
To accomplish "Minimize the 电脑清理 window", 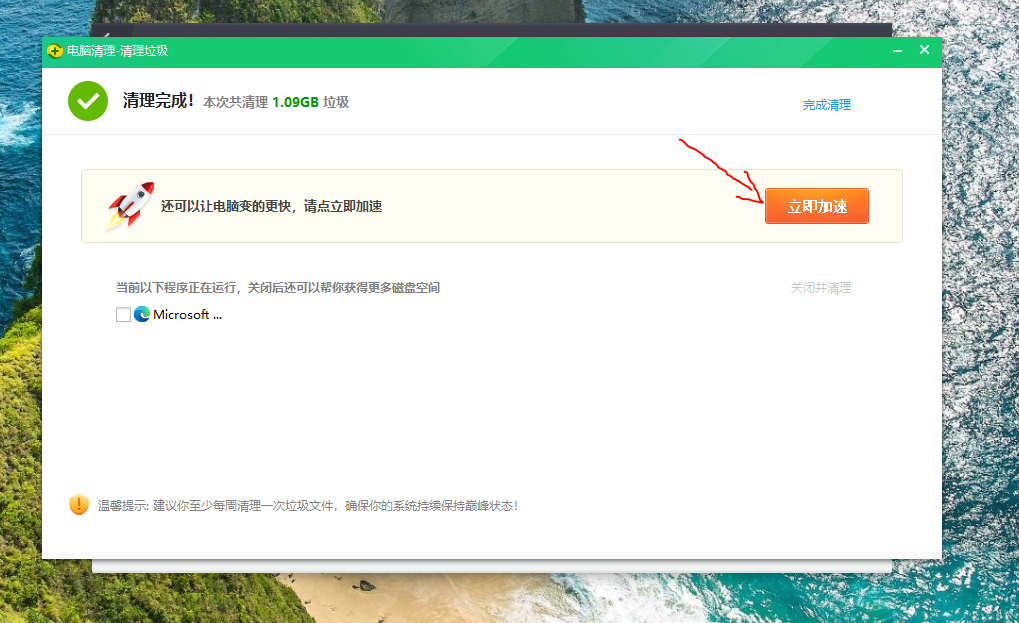I will click(x=897, y=51).
